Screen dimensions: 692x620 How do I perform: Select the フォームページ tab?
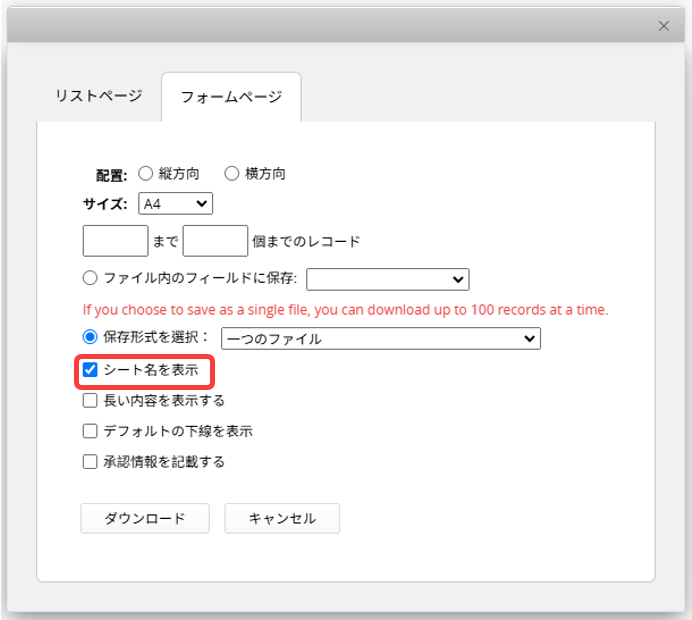tap(231, 97)
